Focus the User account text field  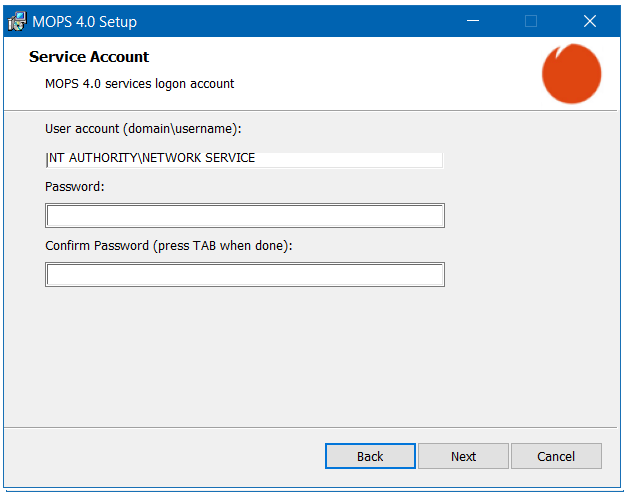coord(244,158)
